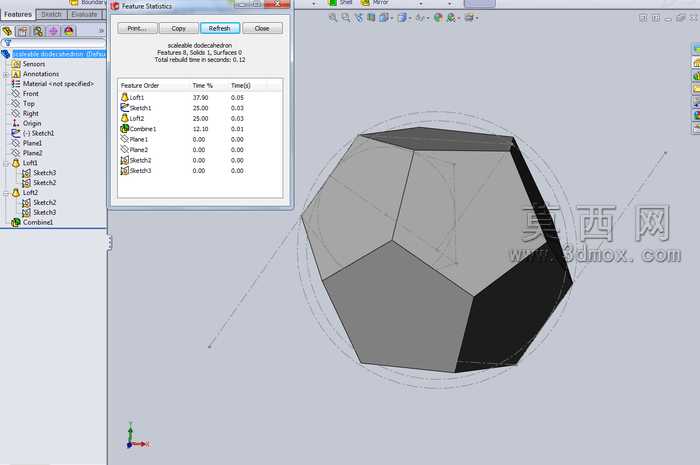Image resolution: width=700 pixels, height=465 pixels.
Task: Open the View Settings dropdown arrow
Action: tap(477, 18)
